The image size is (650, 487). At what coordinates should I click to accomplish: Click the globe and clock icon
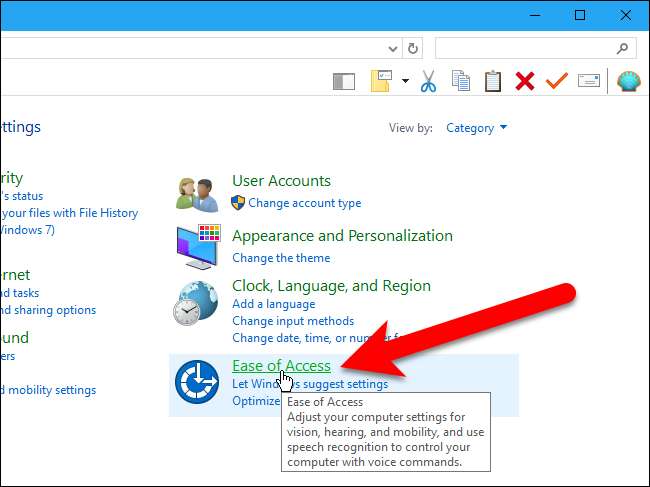click(196, 303)
